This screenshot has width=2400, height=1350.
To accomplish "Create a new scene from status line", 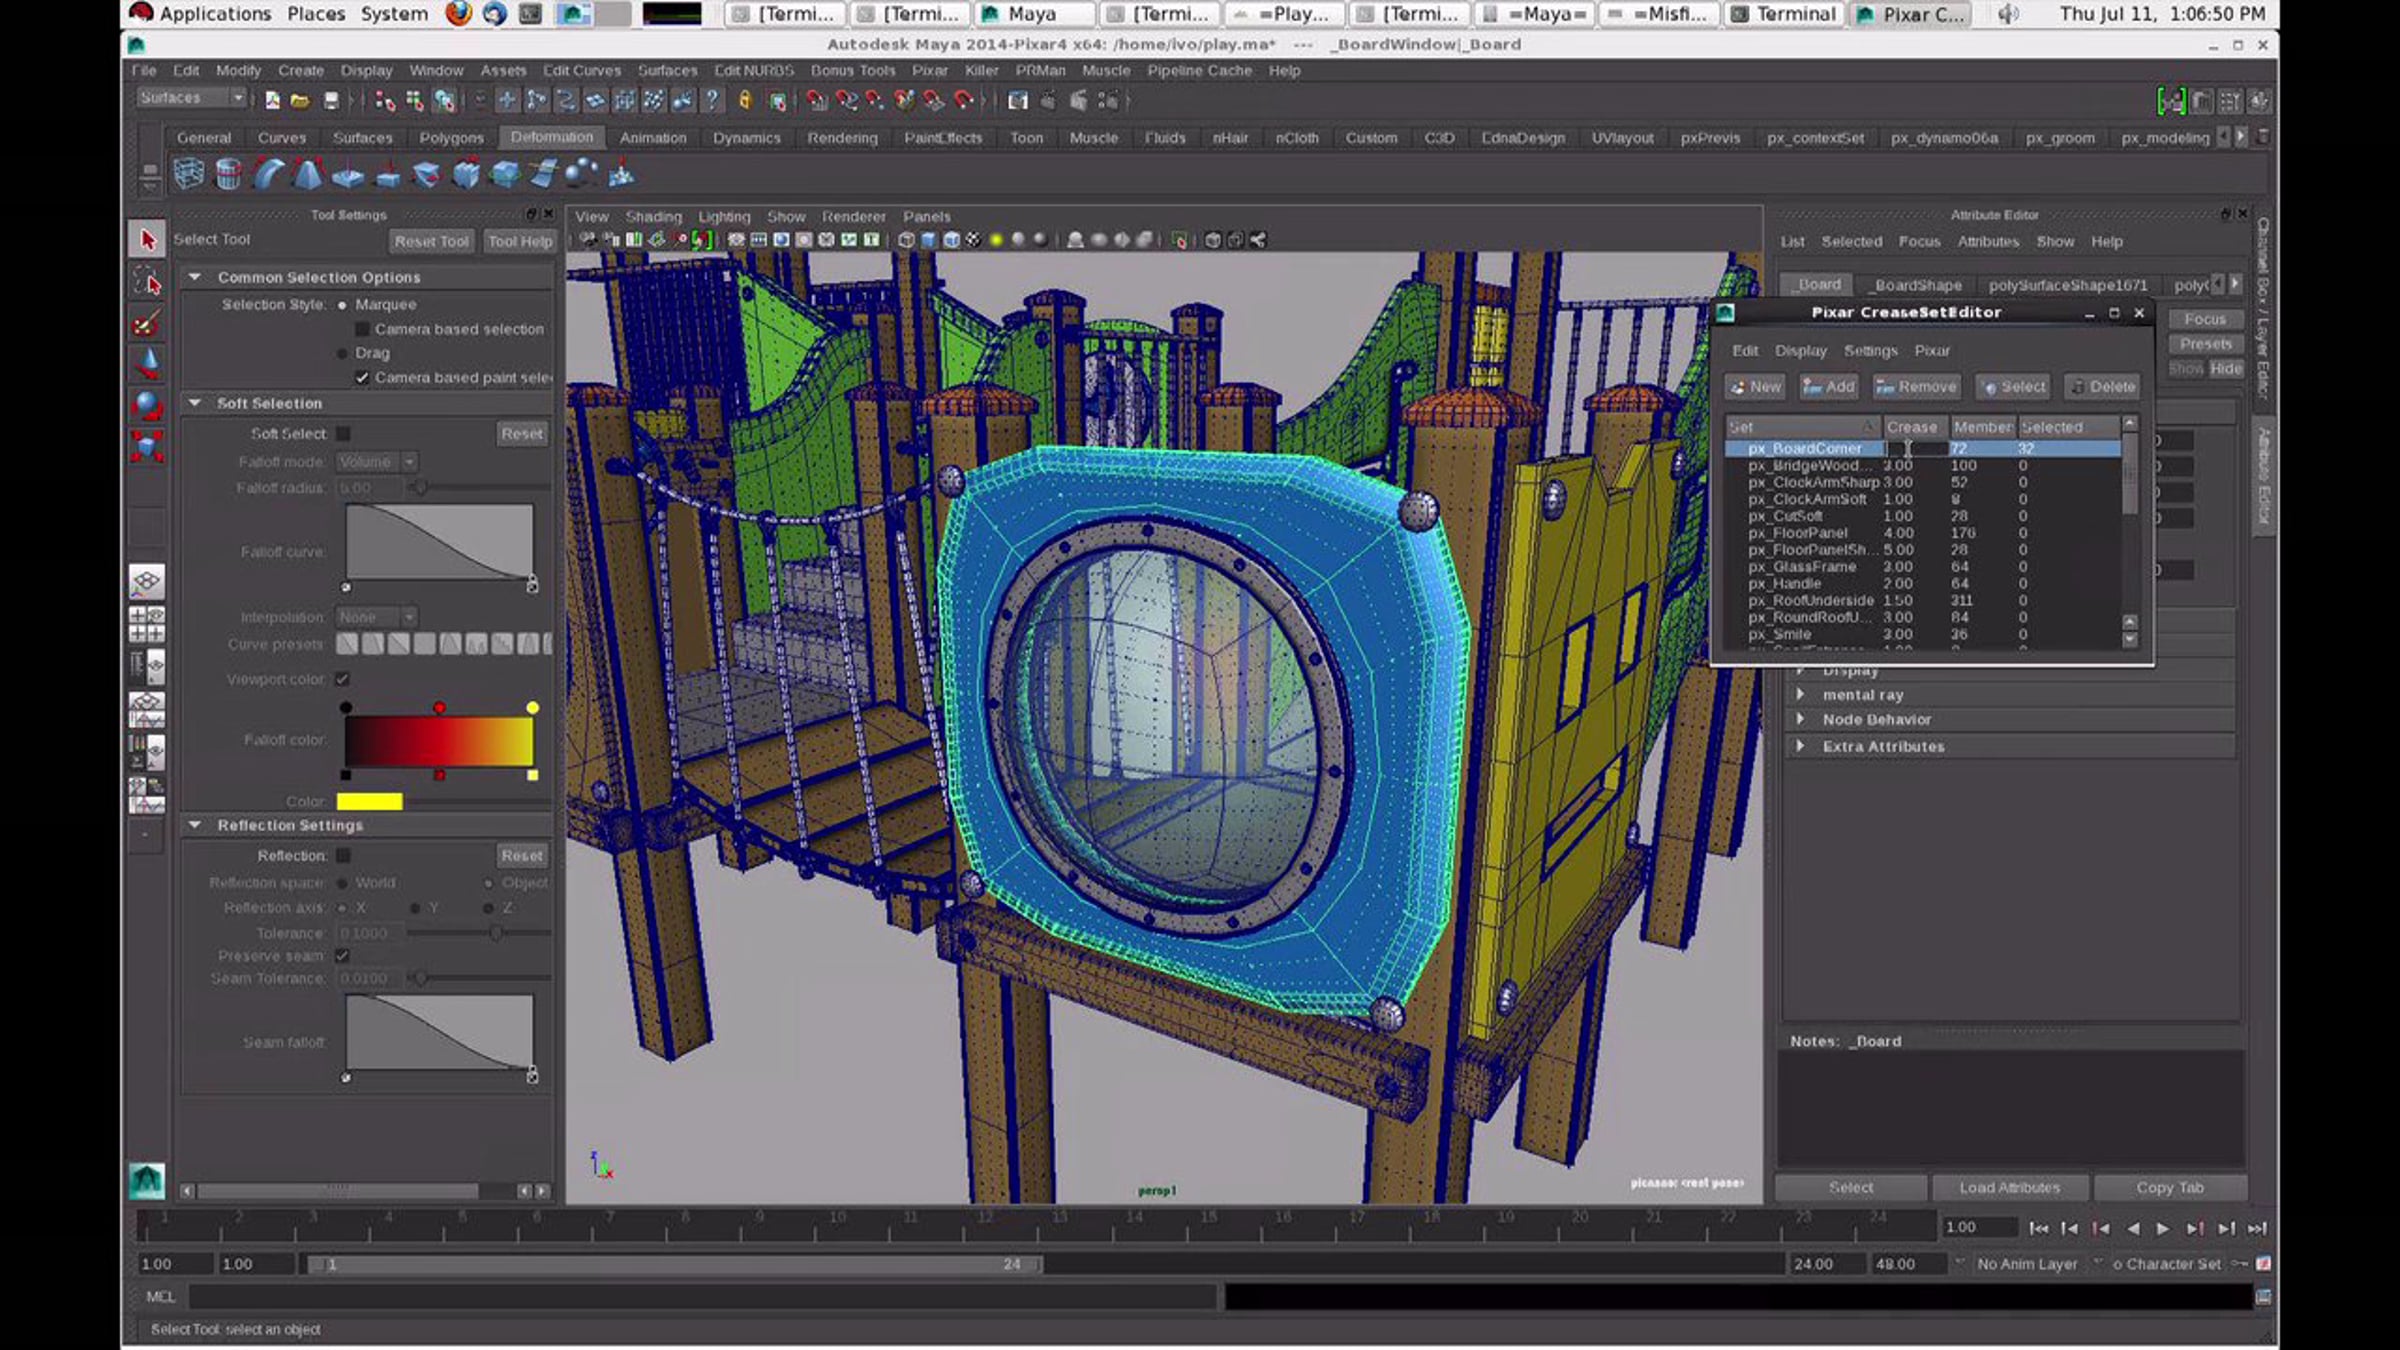I will coord(272,101).
